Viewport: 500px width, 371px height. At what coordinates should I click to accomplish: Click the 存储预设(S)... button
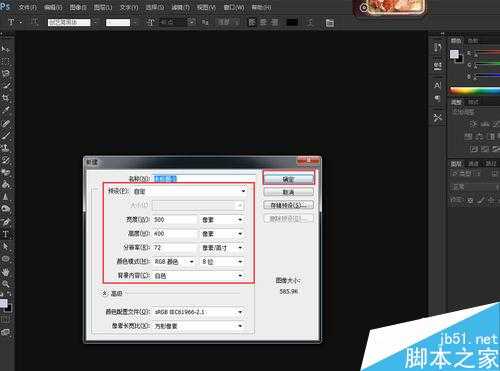coord(288,205)
